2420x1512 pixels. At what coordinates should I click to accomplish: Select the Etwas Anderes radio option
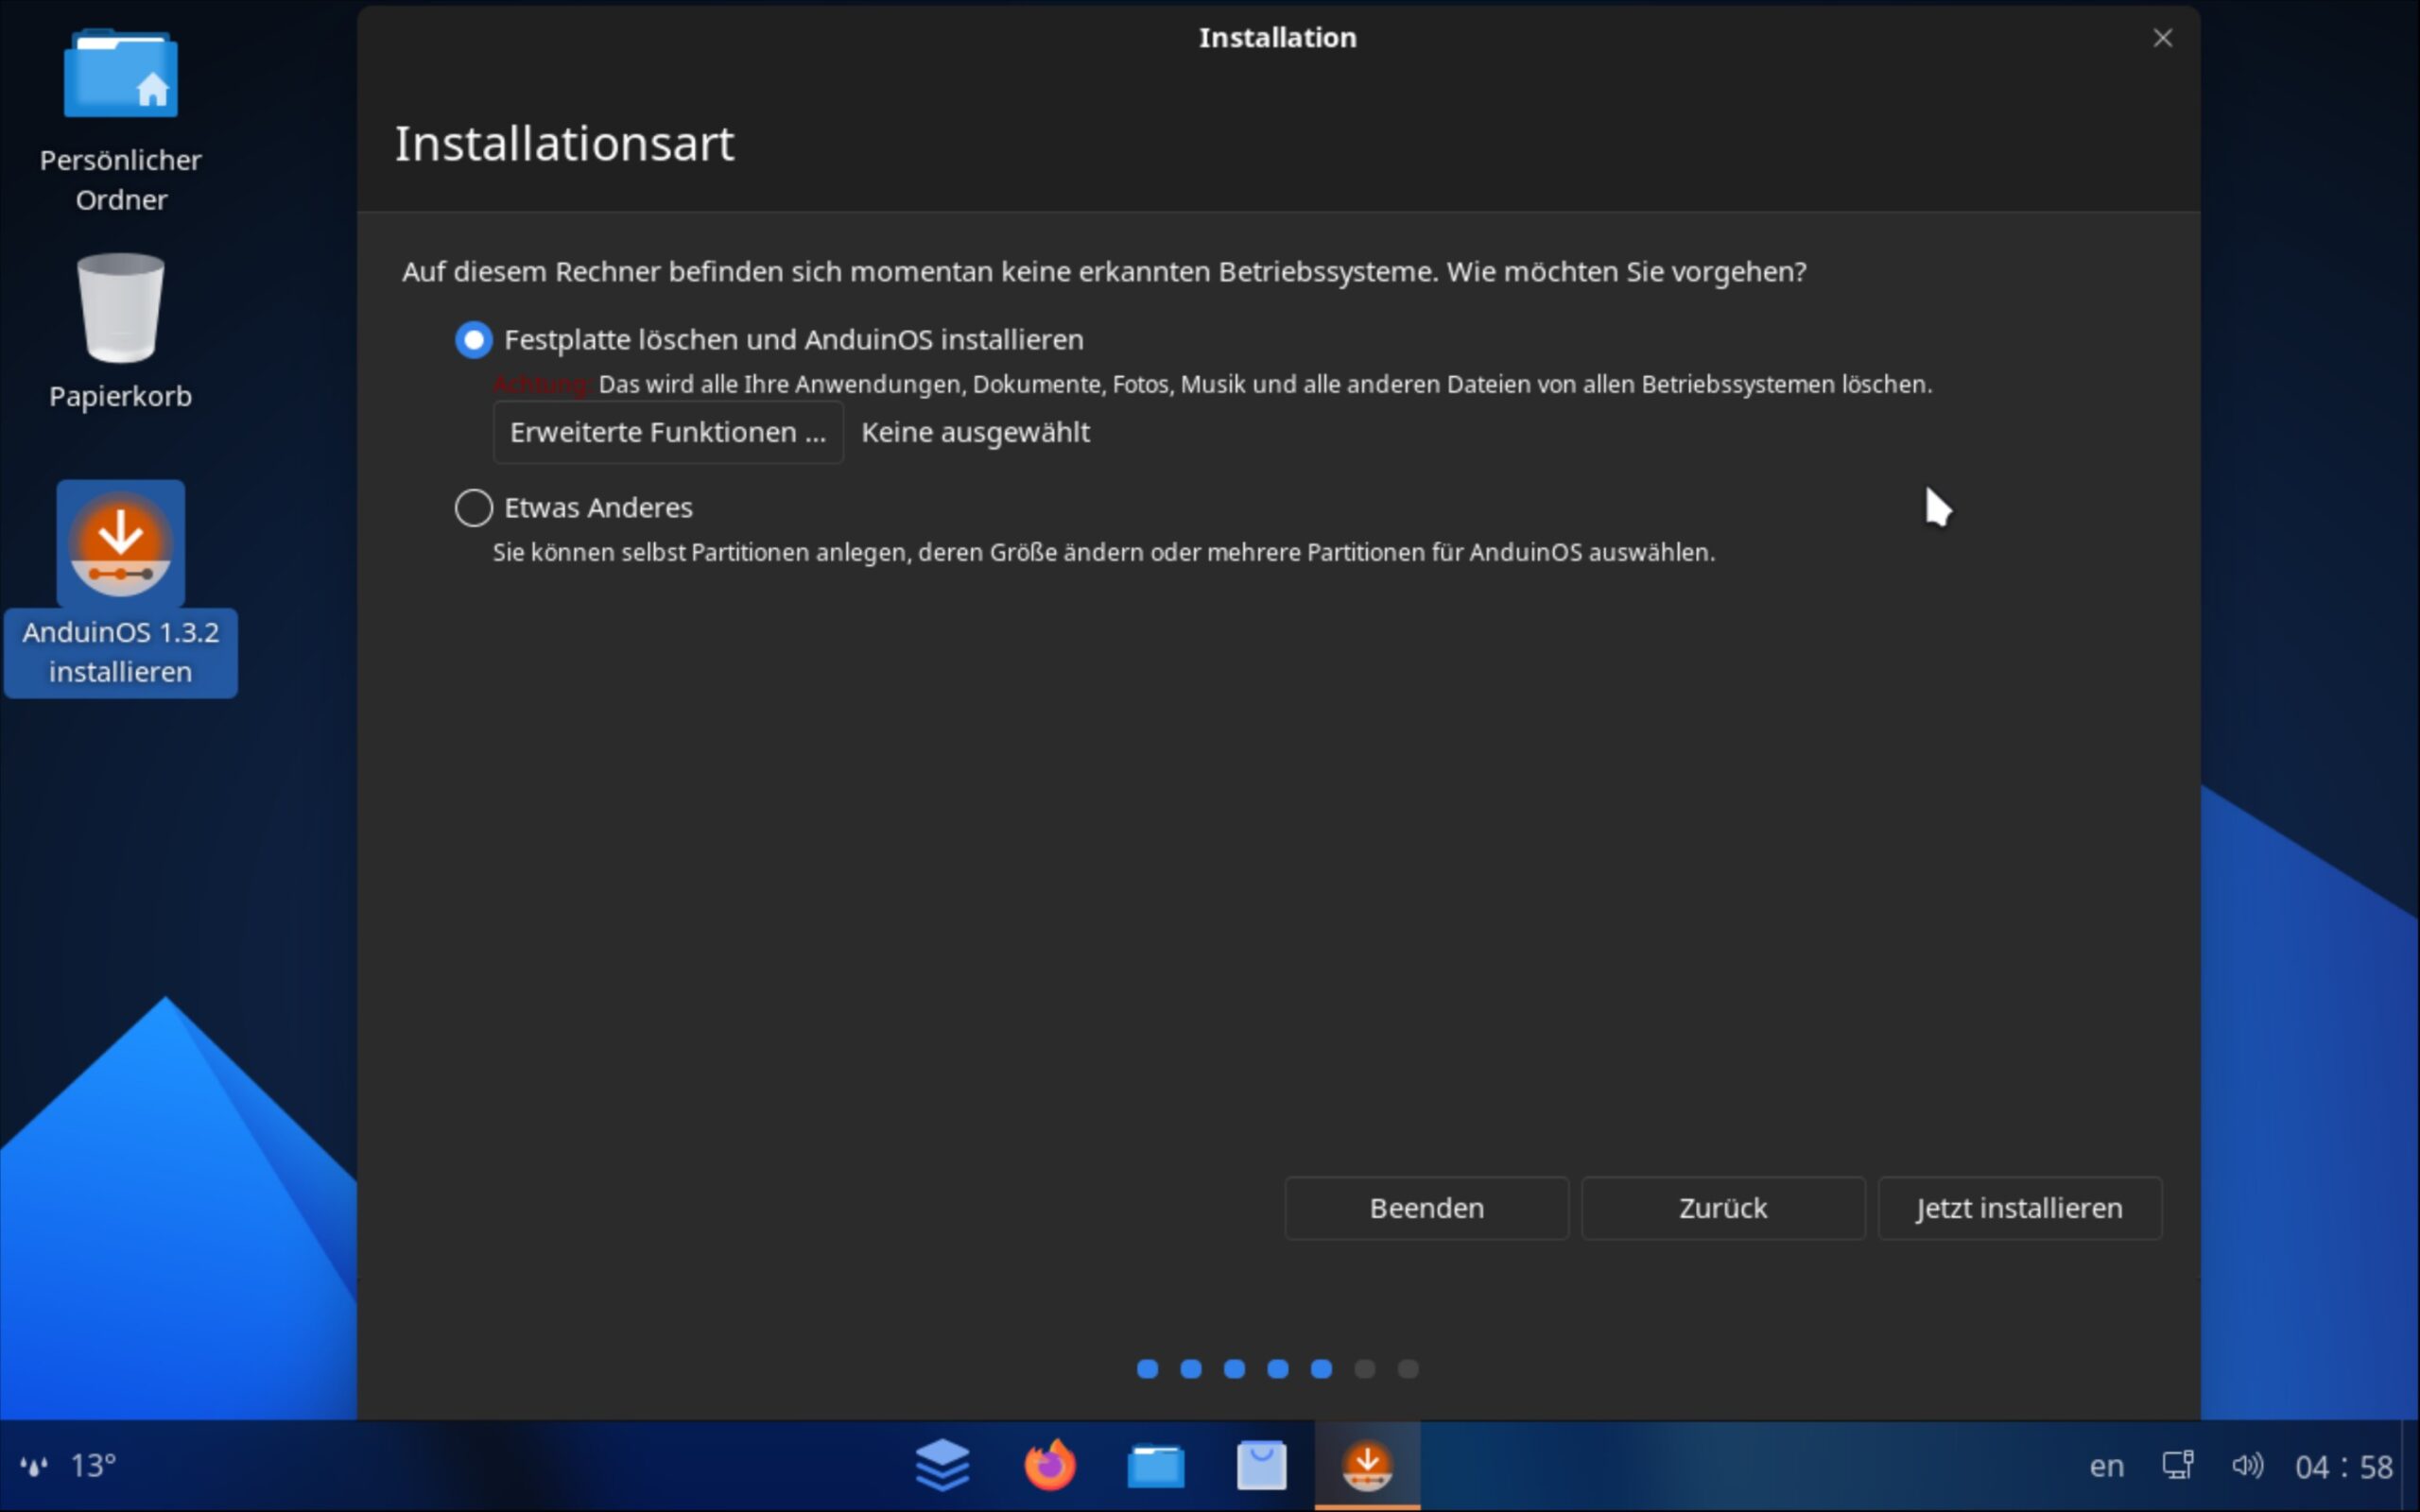click(x=474, y=508)
